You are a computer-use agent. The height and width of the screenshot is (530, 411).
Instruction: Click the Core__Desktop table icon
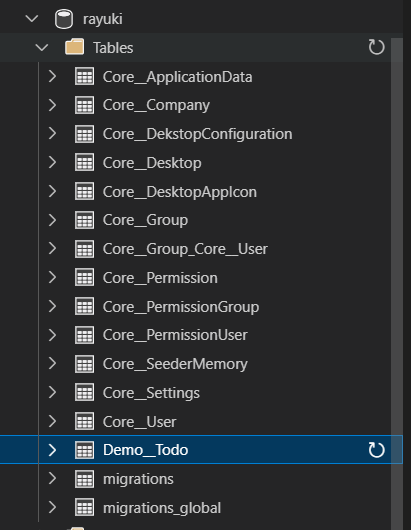(84, 163)
